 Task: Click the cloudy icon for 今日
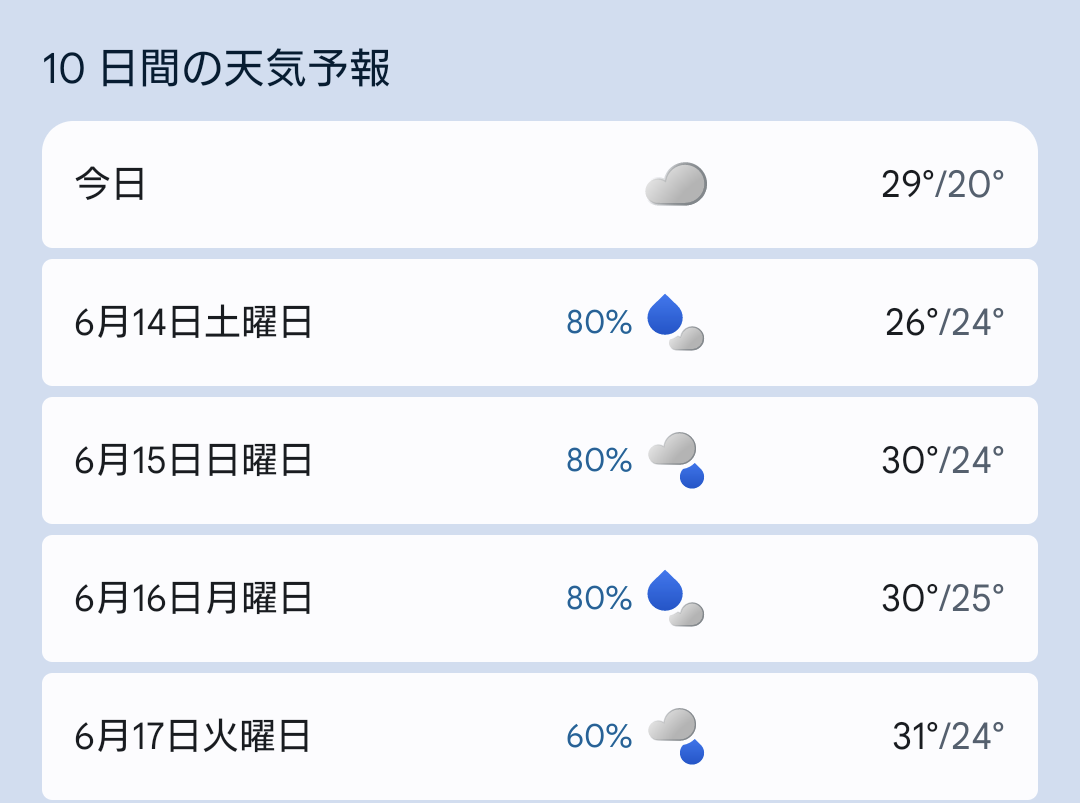(x=676, y=185)
